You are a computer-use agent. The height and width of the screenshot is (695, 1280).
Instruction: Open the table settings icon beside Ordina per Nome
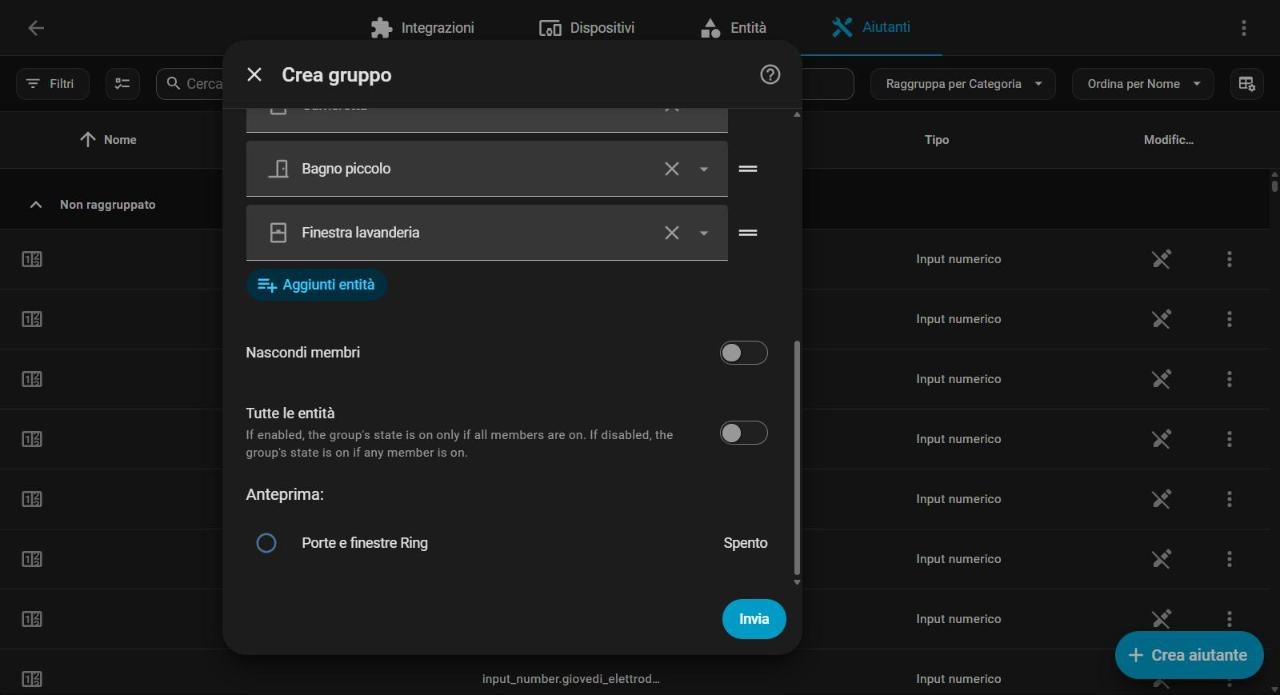pyautogui.click(x=1247, y=84)
